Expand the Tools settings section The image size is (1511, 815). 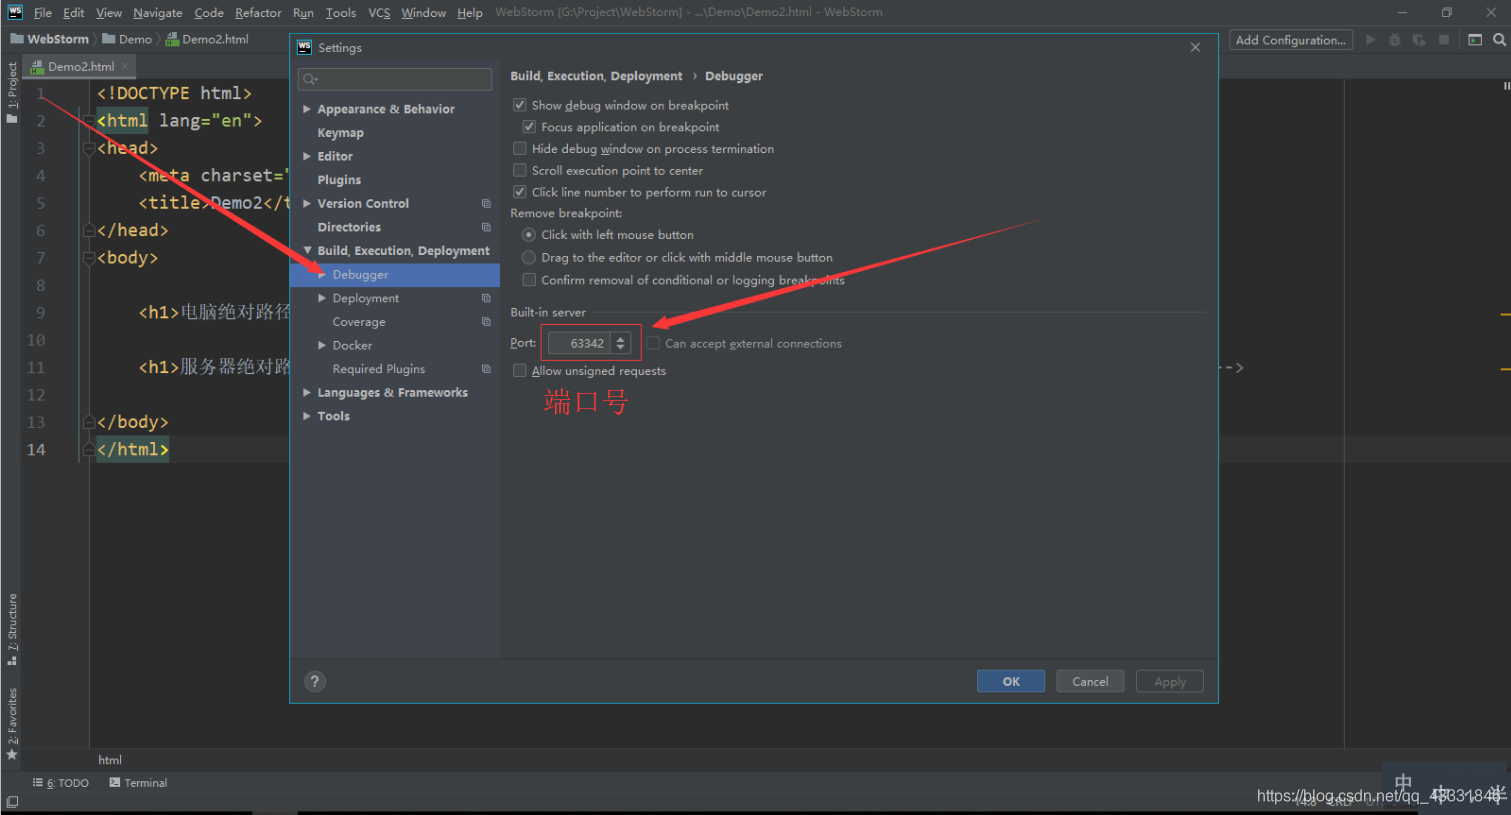(x=307, y=416)
